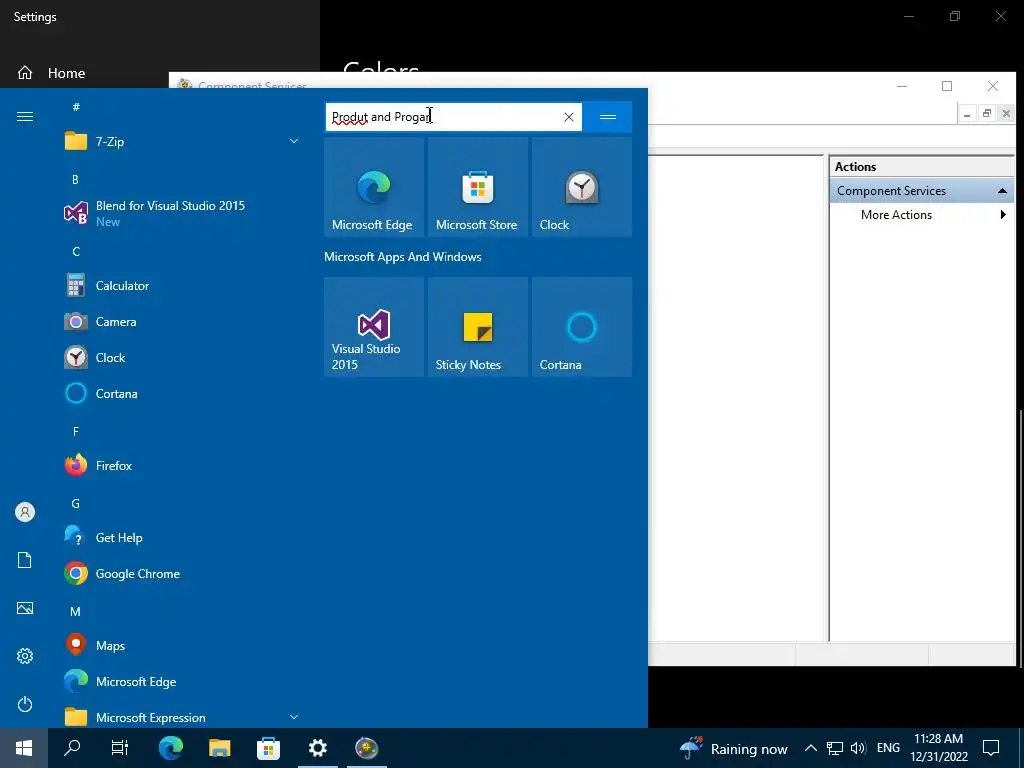The image size is (1024, 768).
Task: Open File Explorer from the taskbar
Action: coord(219,748)
